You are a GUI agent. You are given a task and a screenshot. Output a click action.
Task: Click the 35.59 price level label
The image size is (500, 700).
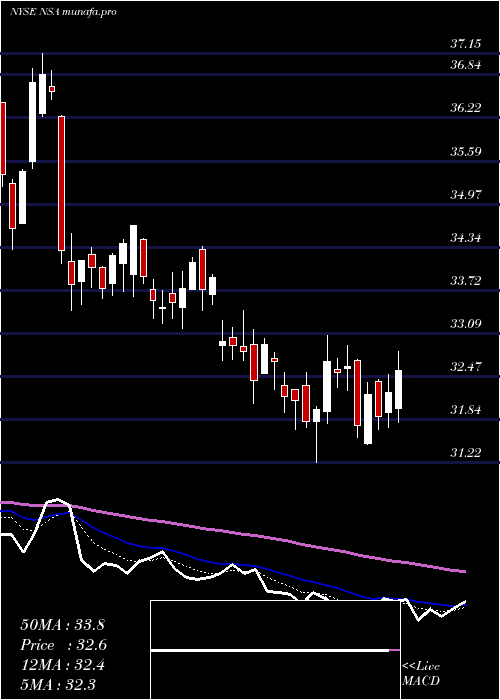(466, 151)
